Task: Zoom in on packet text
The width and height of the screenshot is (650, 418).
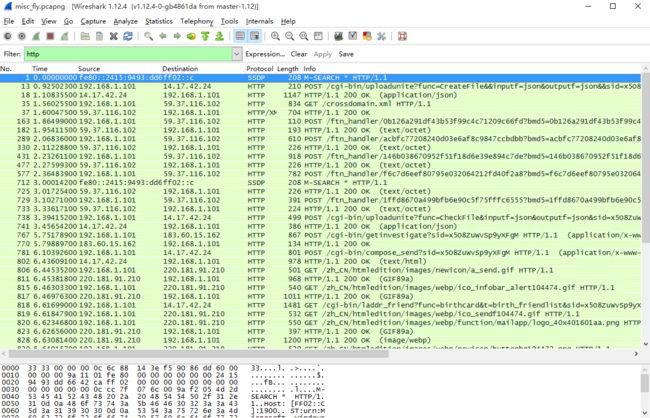Action: point(275,36)
